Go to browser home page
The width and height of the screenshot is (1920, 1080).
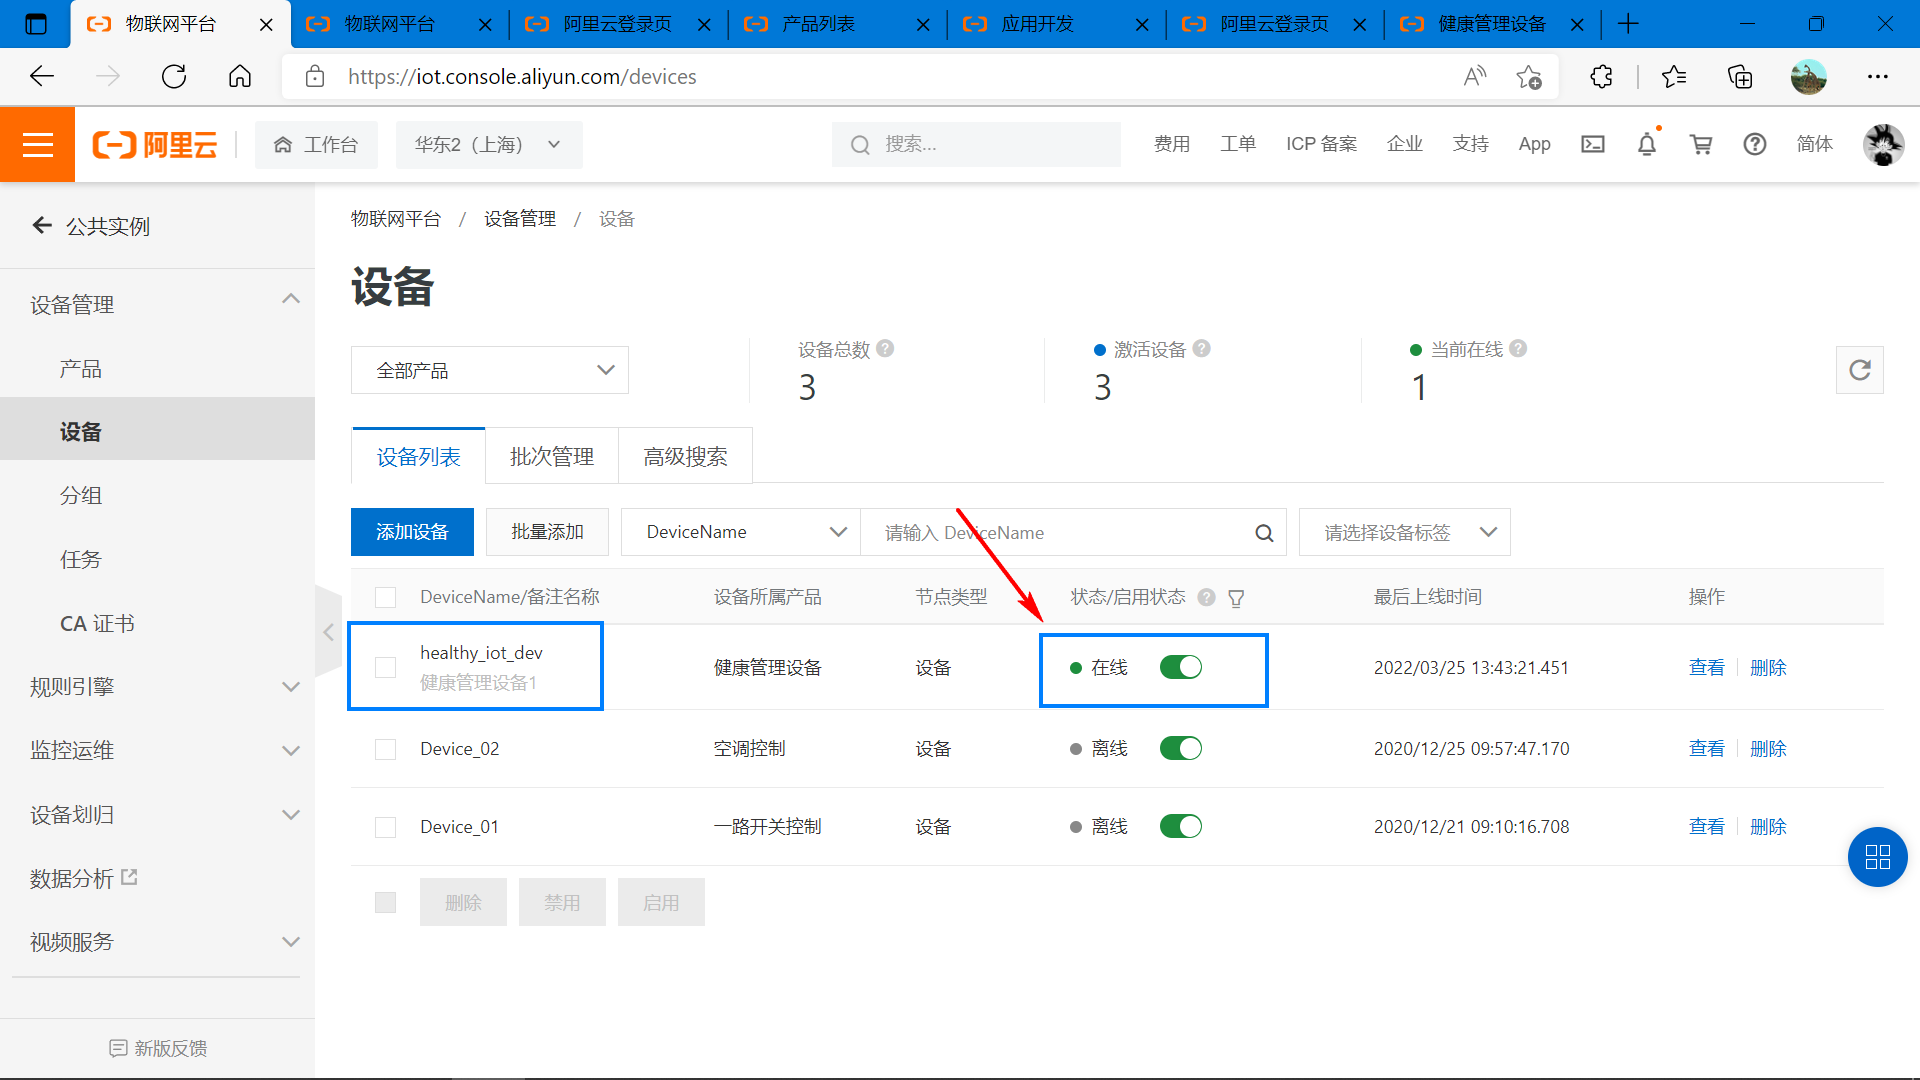(240, 77)
